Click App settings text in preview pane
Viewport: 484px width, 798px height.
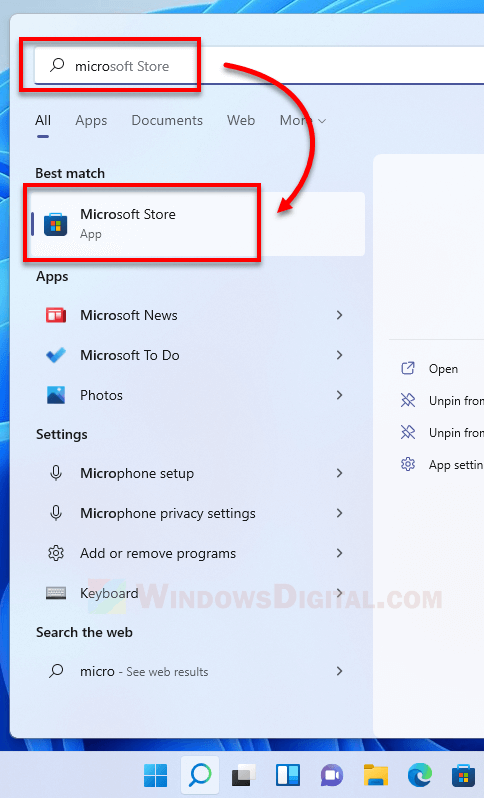[456, 465]
